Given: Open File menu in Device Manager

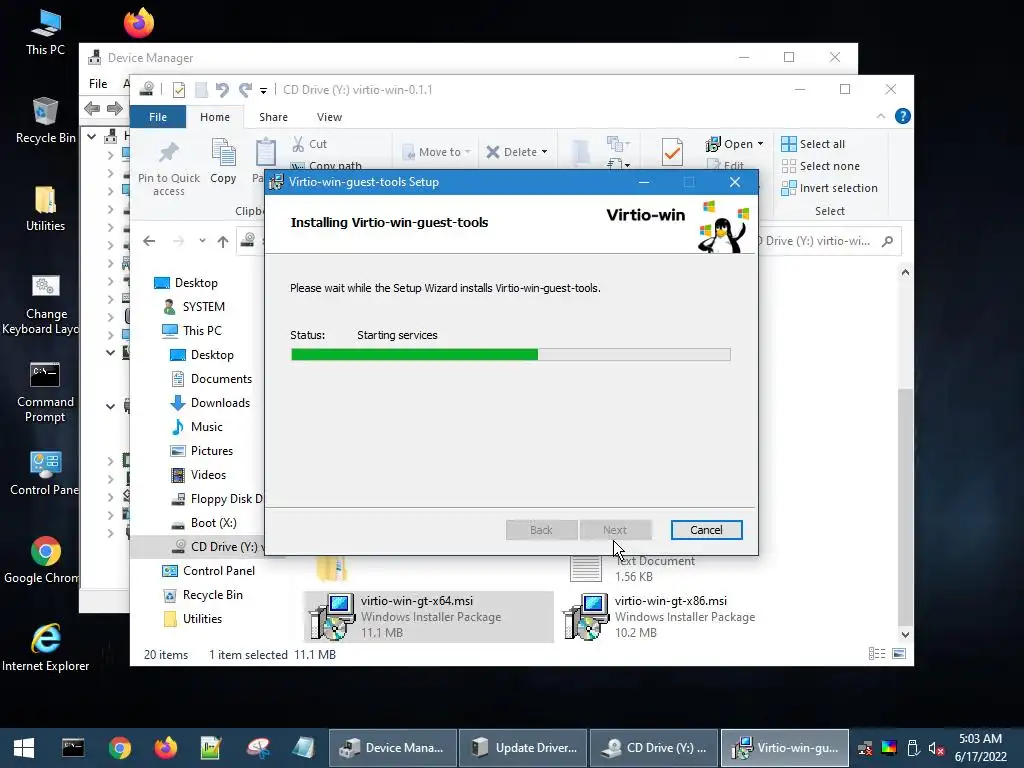Looking at the screenshot, I should (98, 84).
